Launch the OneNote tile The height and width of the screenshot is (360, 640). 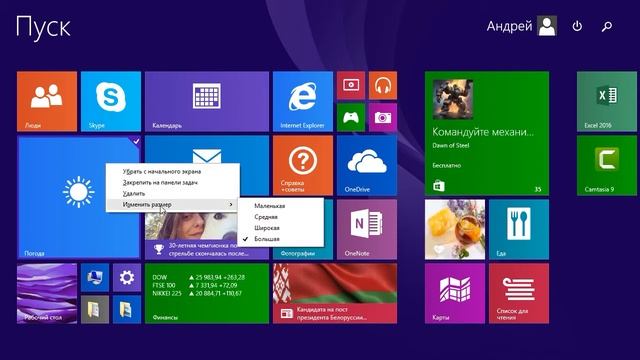pyautogui.click(x=367, y=229)
